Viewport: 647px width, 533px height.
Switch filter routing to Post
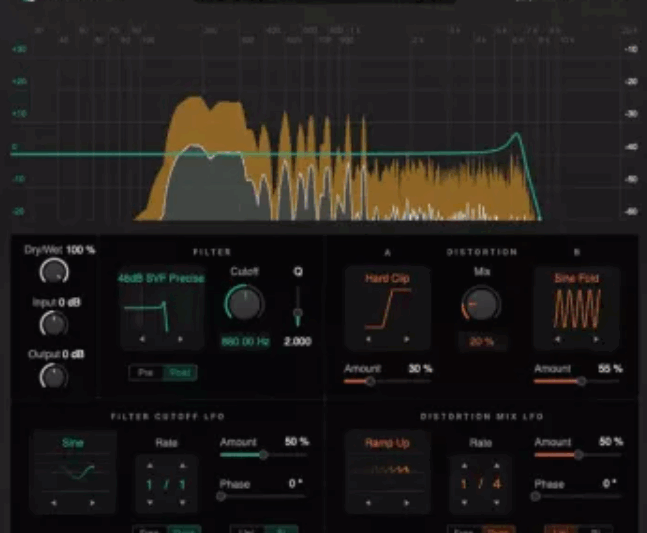[180, 373]
